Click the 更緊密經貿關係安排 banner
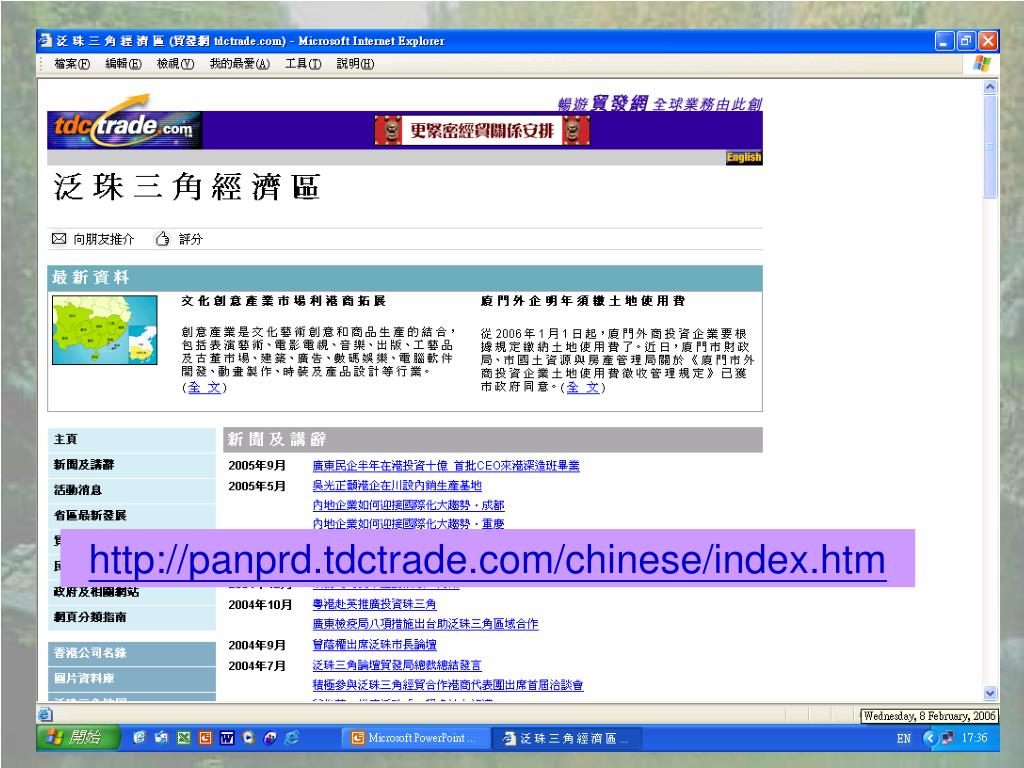 (x=482, y=131)
